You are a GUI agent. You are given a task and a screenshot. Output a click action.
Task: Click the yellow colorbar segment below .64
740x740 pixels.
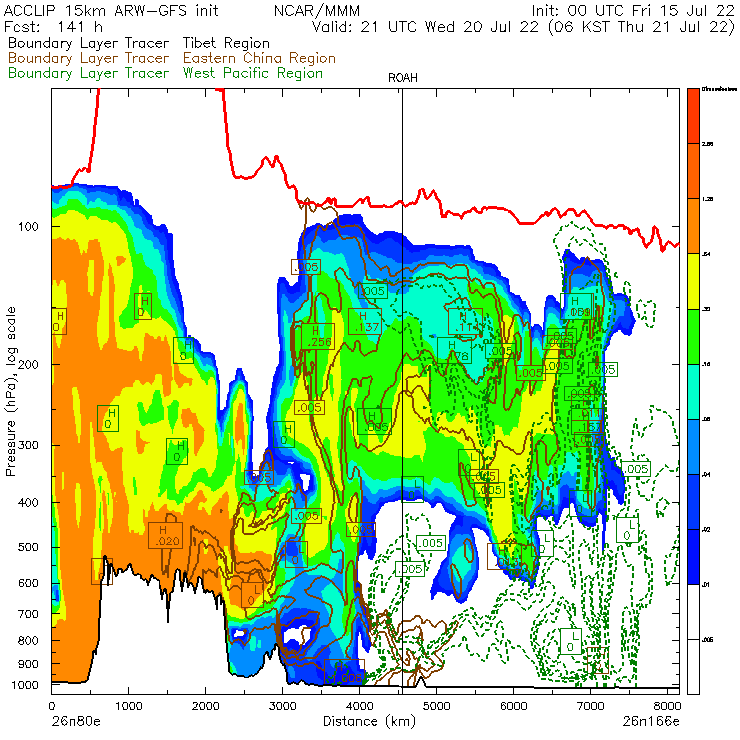[x=693, y=281]
